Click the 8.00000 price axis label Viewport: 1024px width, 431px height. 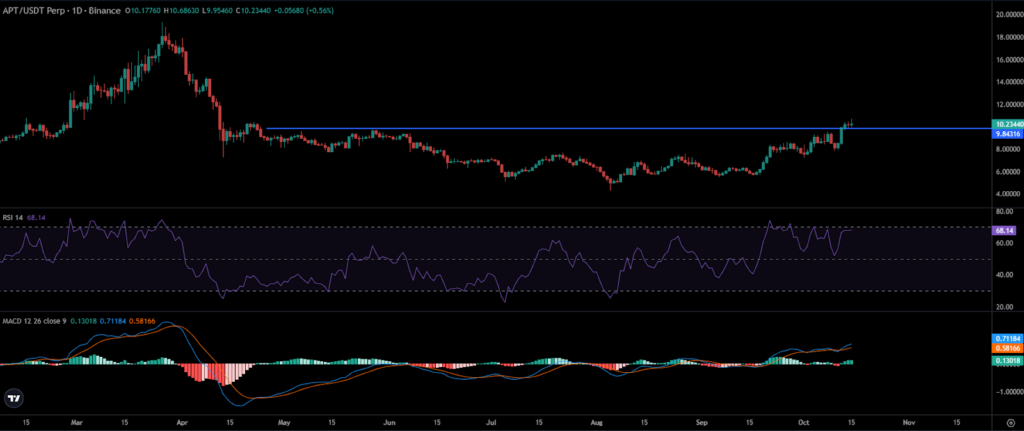tap(1006, 149)
